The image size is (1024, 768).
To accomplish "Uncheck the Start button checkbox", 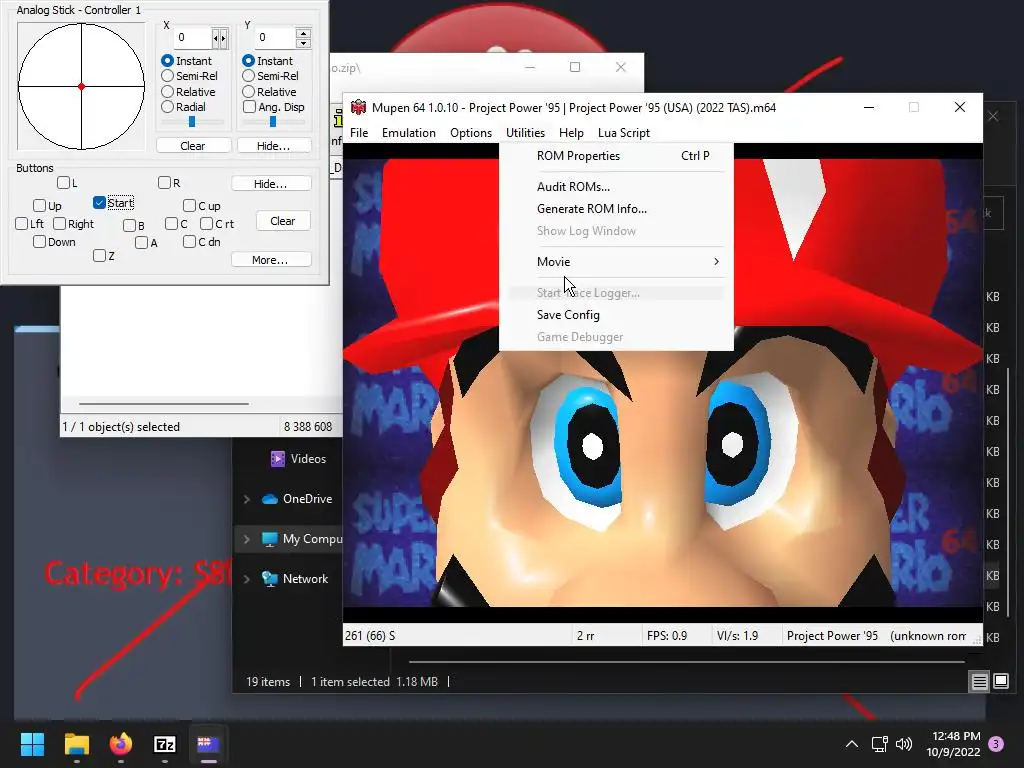I will click(99, 202).
